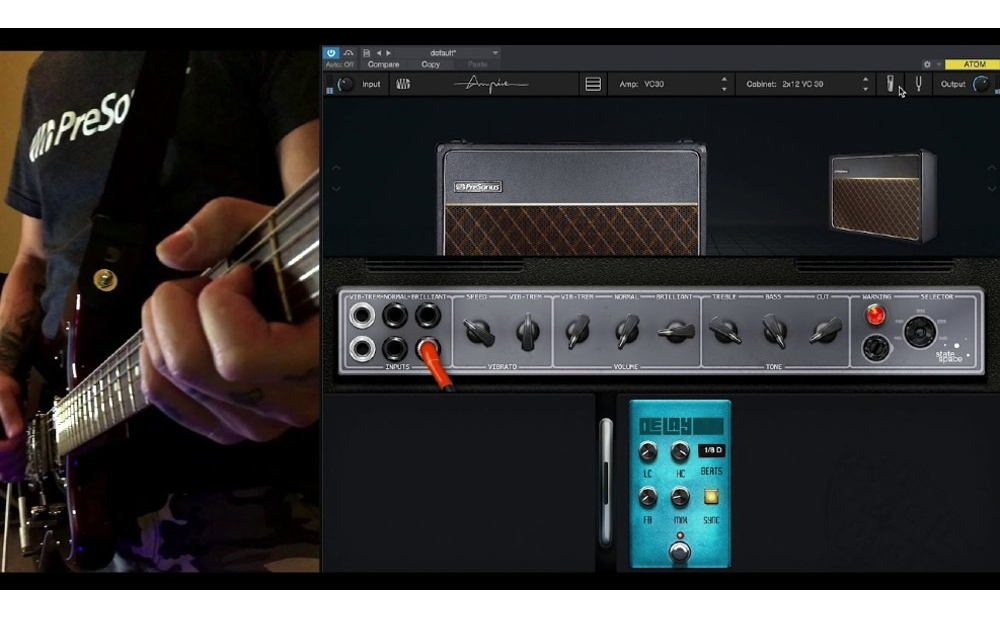1000x618 pixels.
Task: Toggle the plugin power bypass button
Action: pyautogui.click(x=331, y=53)
